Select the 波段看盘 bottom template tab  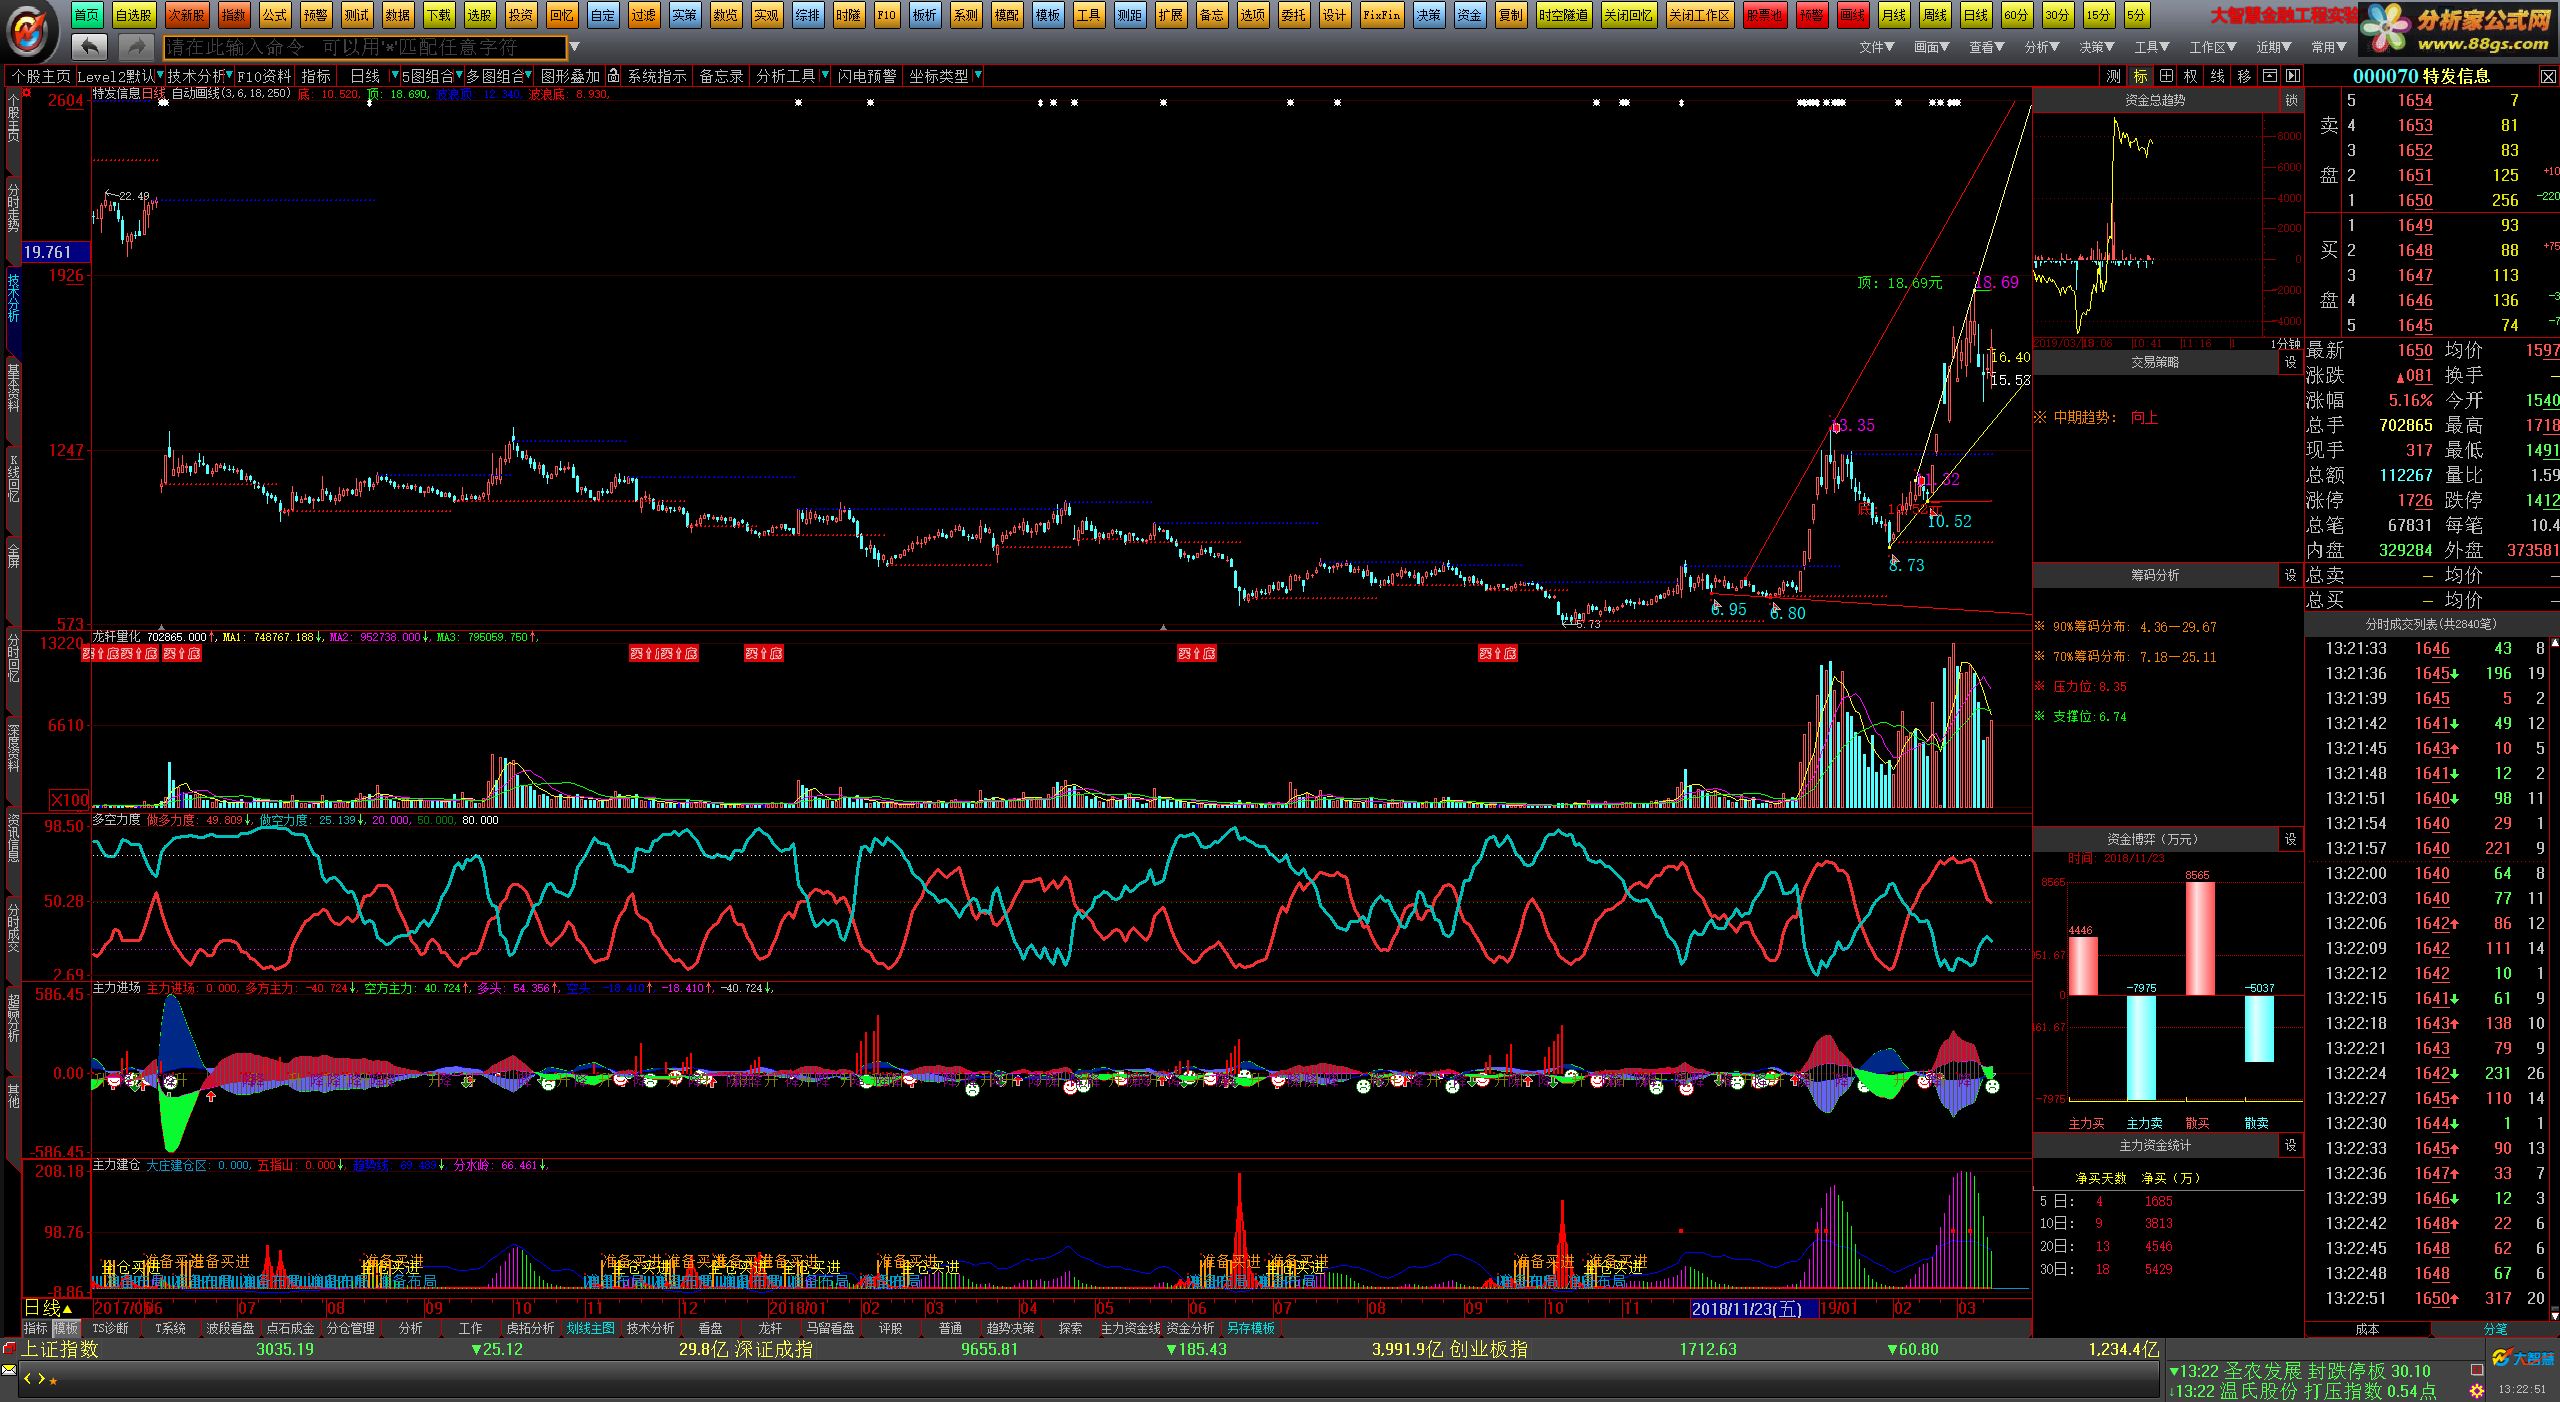[x=231, y=1329]
